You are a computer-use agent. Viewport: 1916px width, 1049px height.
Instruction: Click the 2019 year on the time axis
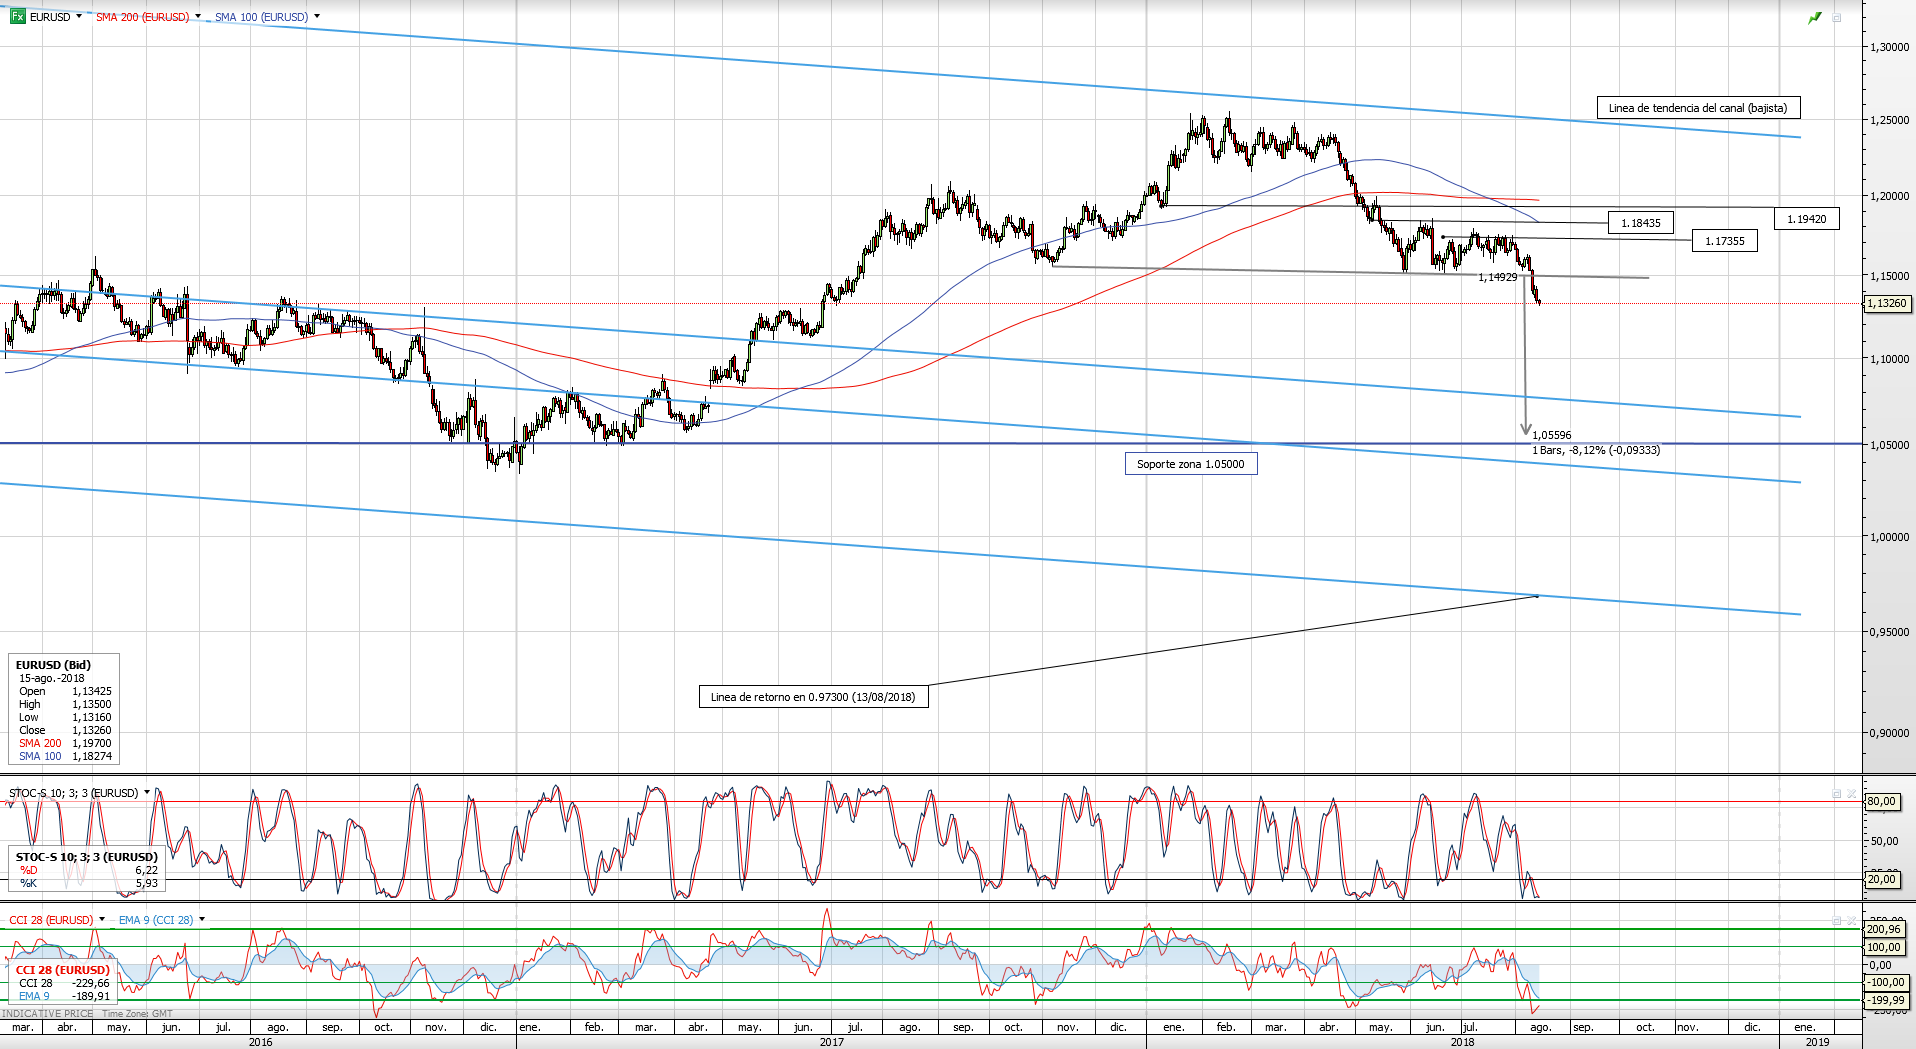[x=1817, y=1042]
